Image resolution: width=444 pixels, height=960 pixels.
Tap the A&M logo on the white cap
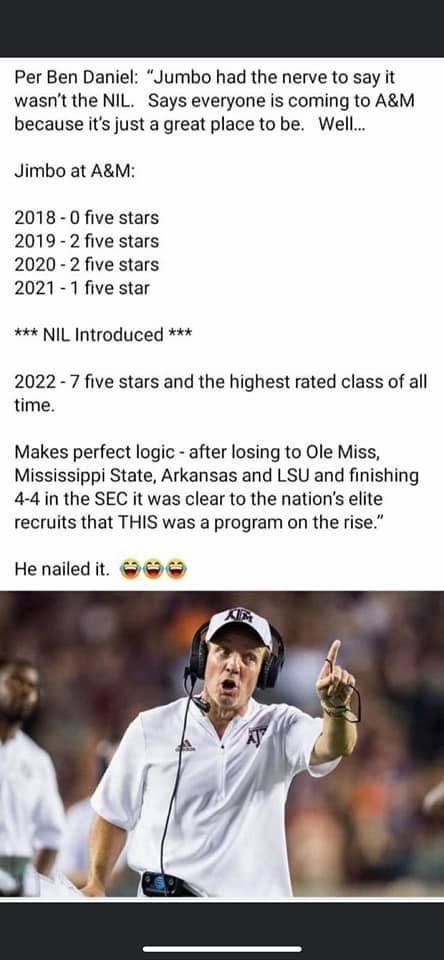pos(239,616)
